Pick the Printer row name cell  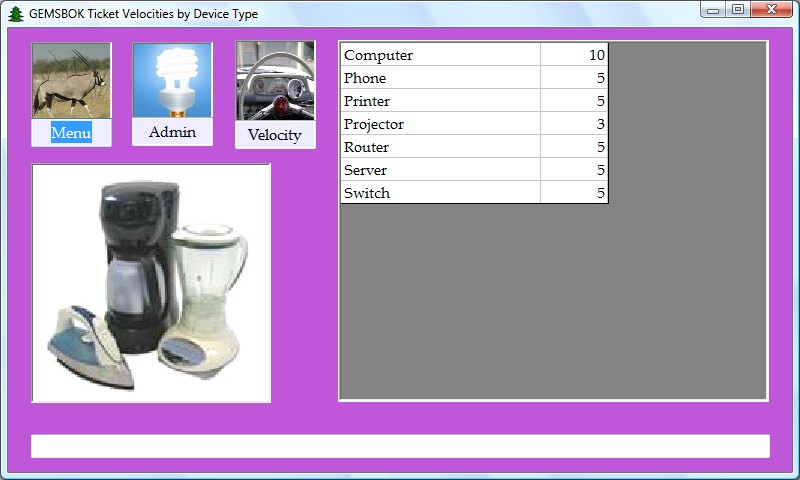tap(440, 101)
